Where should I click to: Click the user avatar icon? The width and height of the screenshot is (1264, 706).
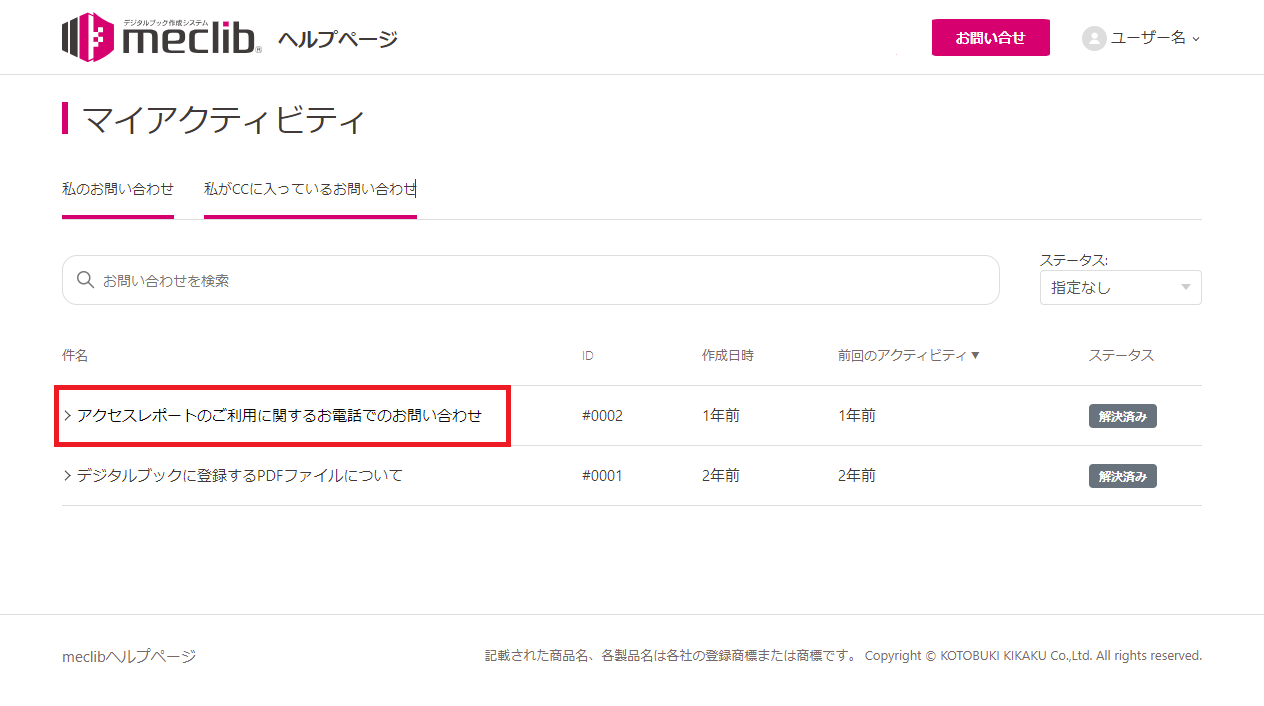pyautogui.click(x=1094, y=38)
